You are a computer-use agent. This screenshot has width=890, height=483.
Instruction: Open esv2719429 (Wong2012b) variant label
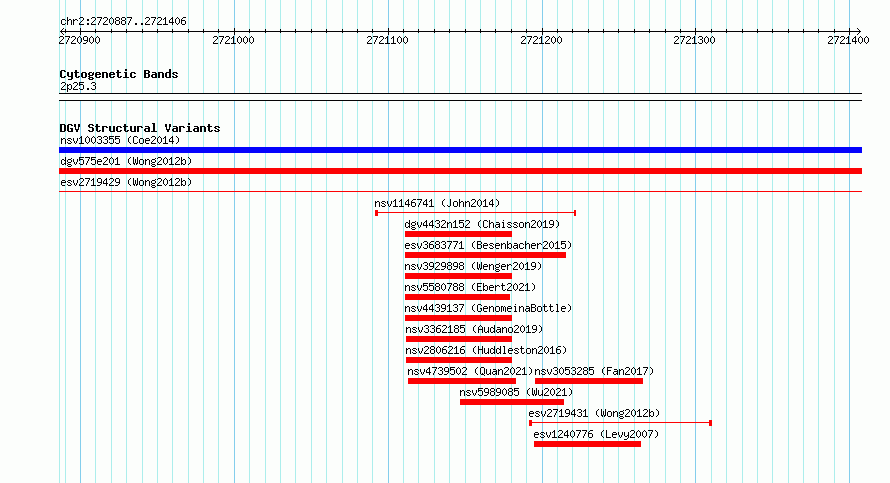[126, 182]
